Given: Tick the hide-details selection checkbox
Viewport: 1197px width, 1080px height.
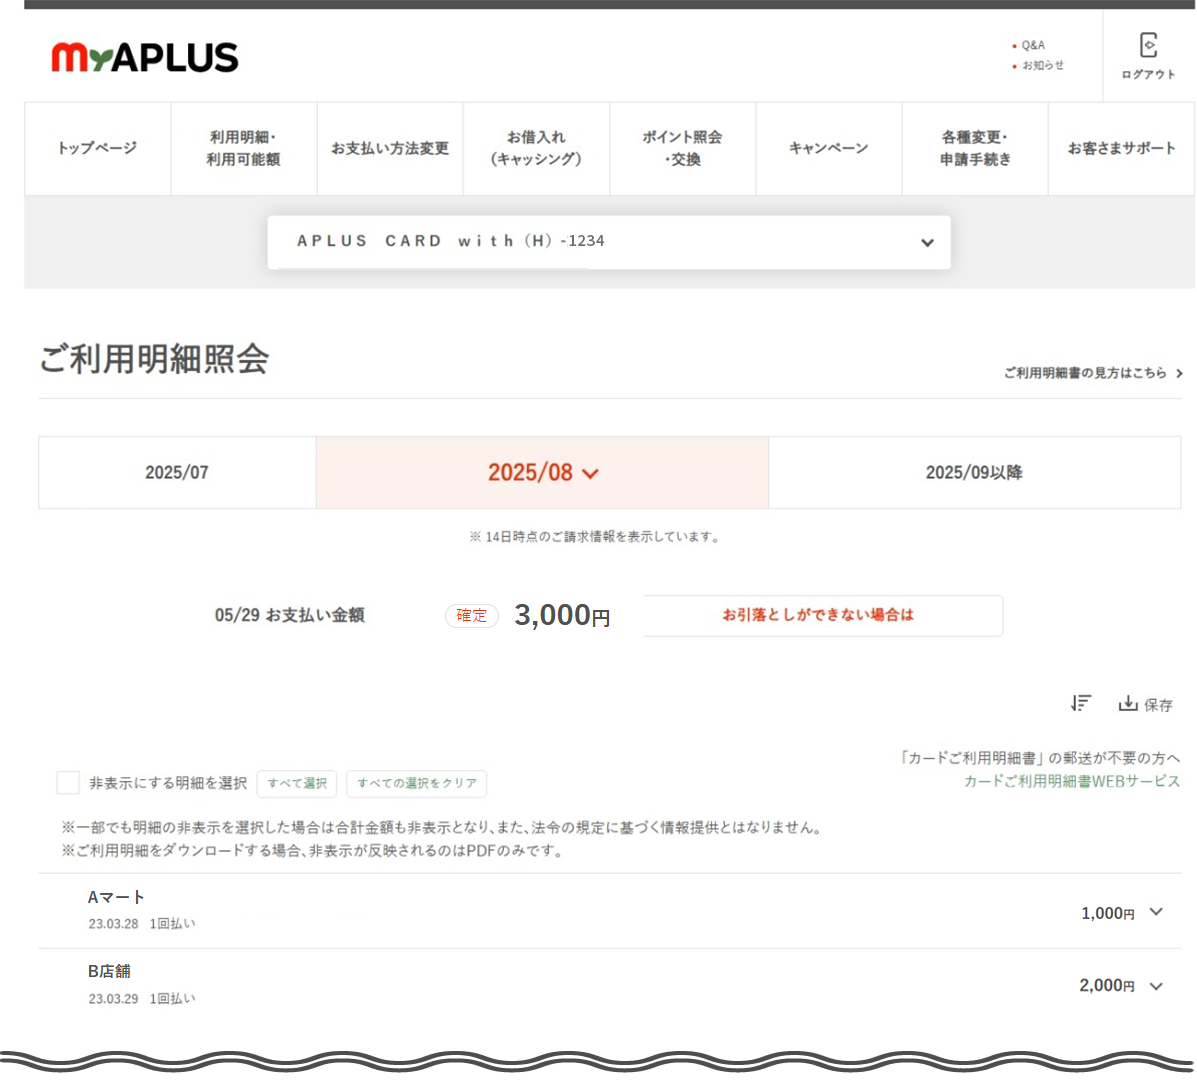Looking at the screenshot, I should [x=68, y=783].
